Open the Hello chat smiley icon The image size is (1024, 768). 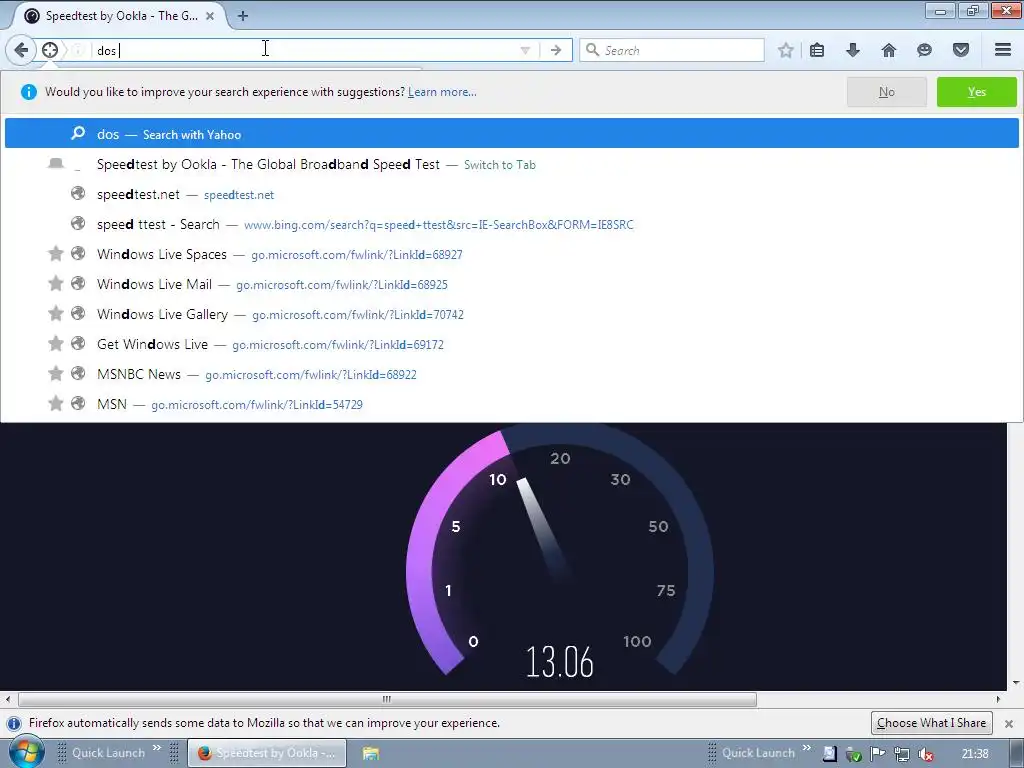click(924, 50)
